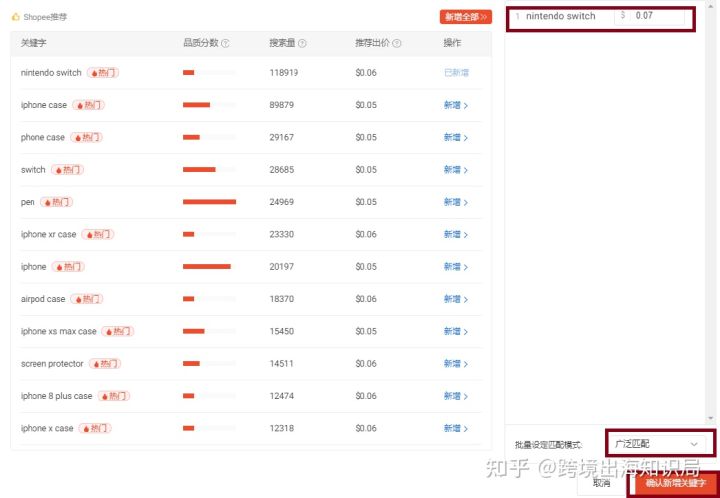Add the iphone xs max case keyword

[x=456, y=331]
